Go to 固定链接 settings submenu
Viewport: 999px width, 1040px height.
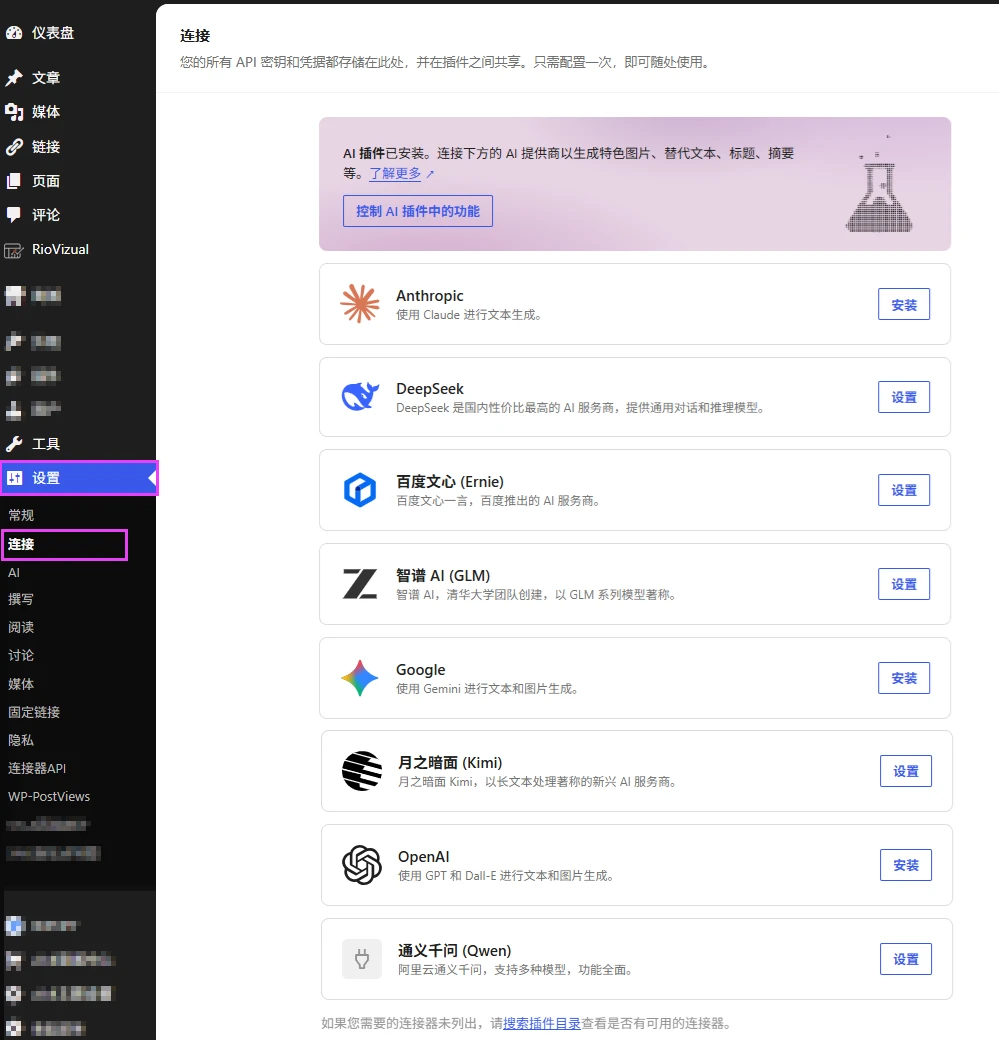pos(34,712)
